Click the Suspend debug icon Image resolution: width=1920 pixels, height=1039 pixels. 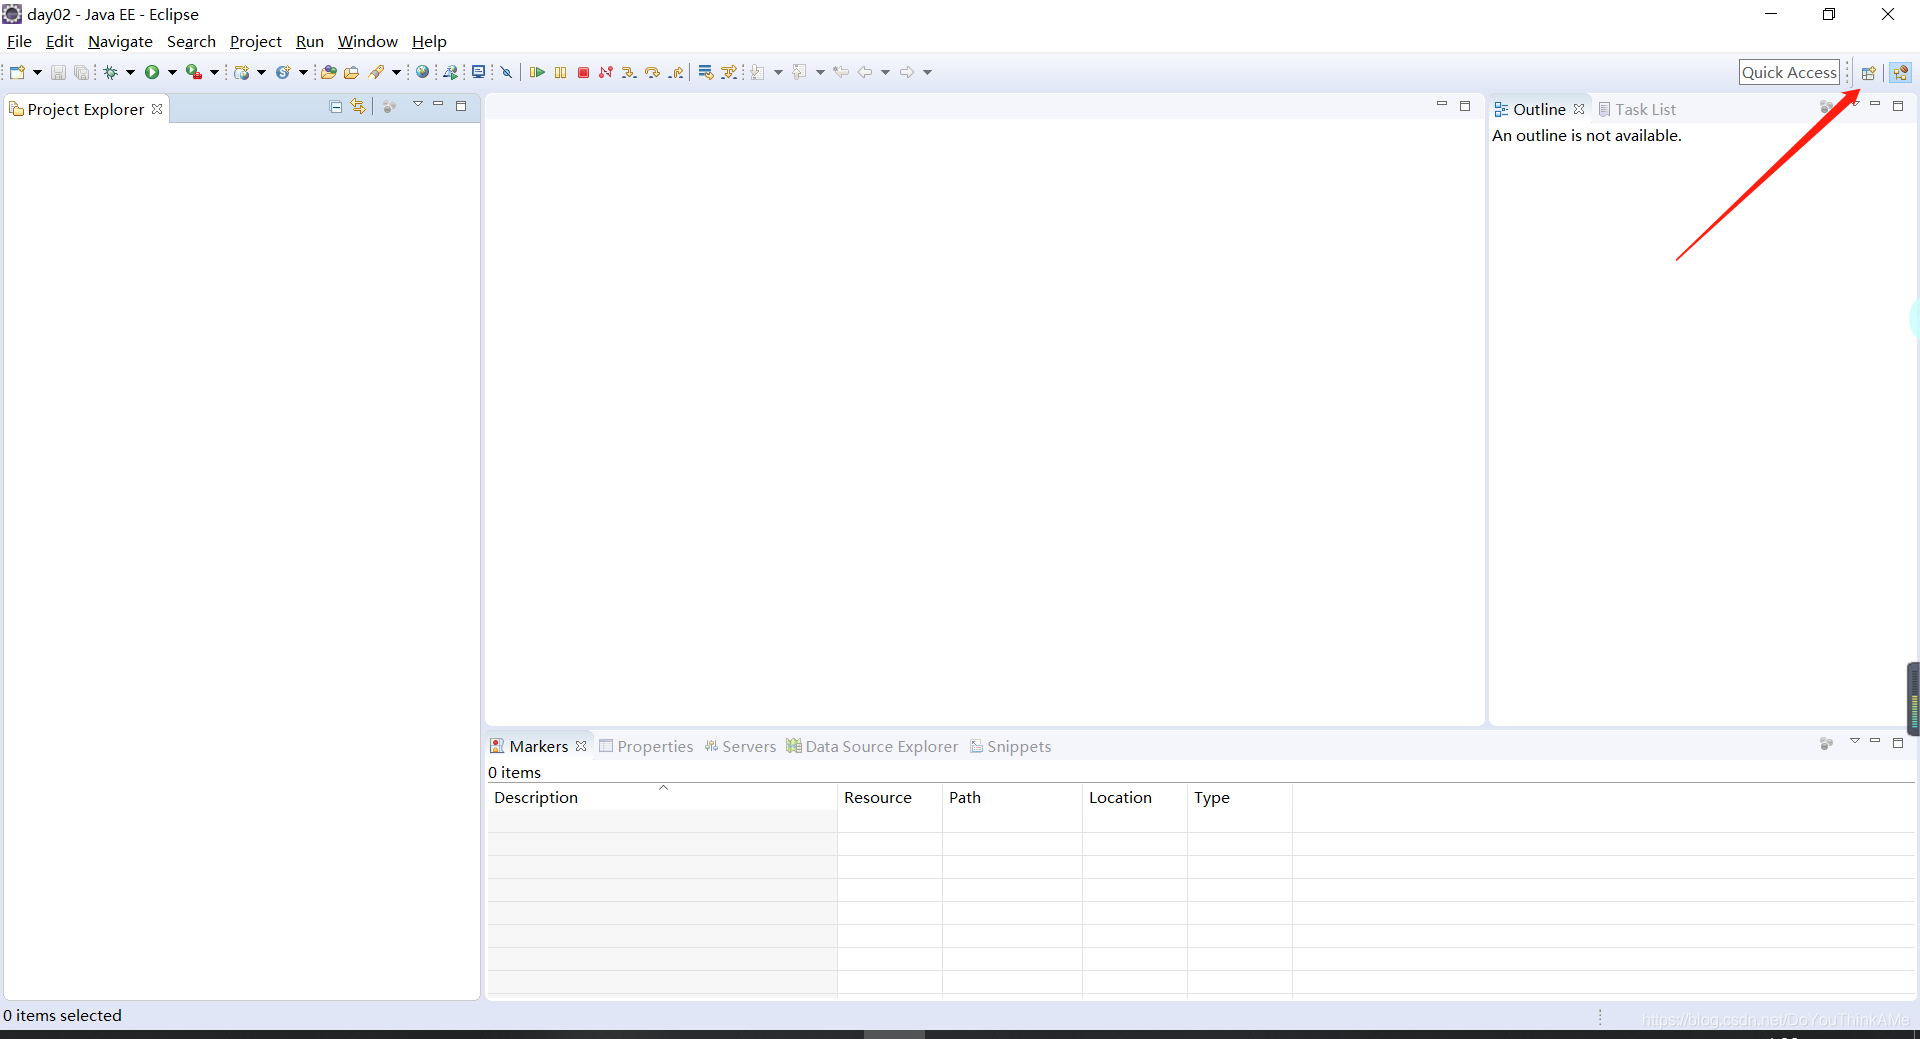tap(561, 72)
